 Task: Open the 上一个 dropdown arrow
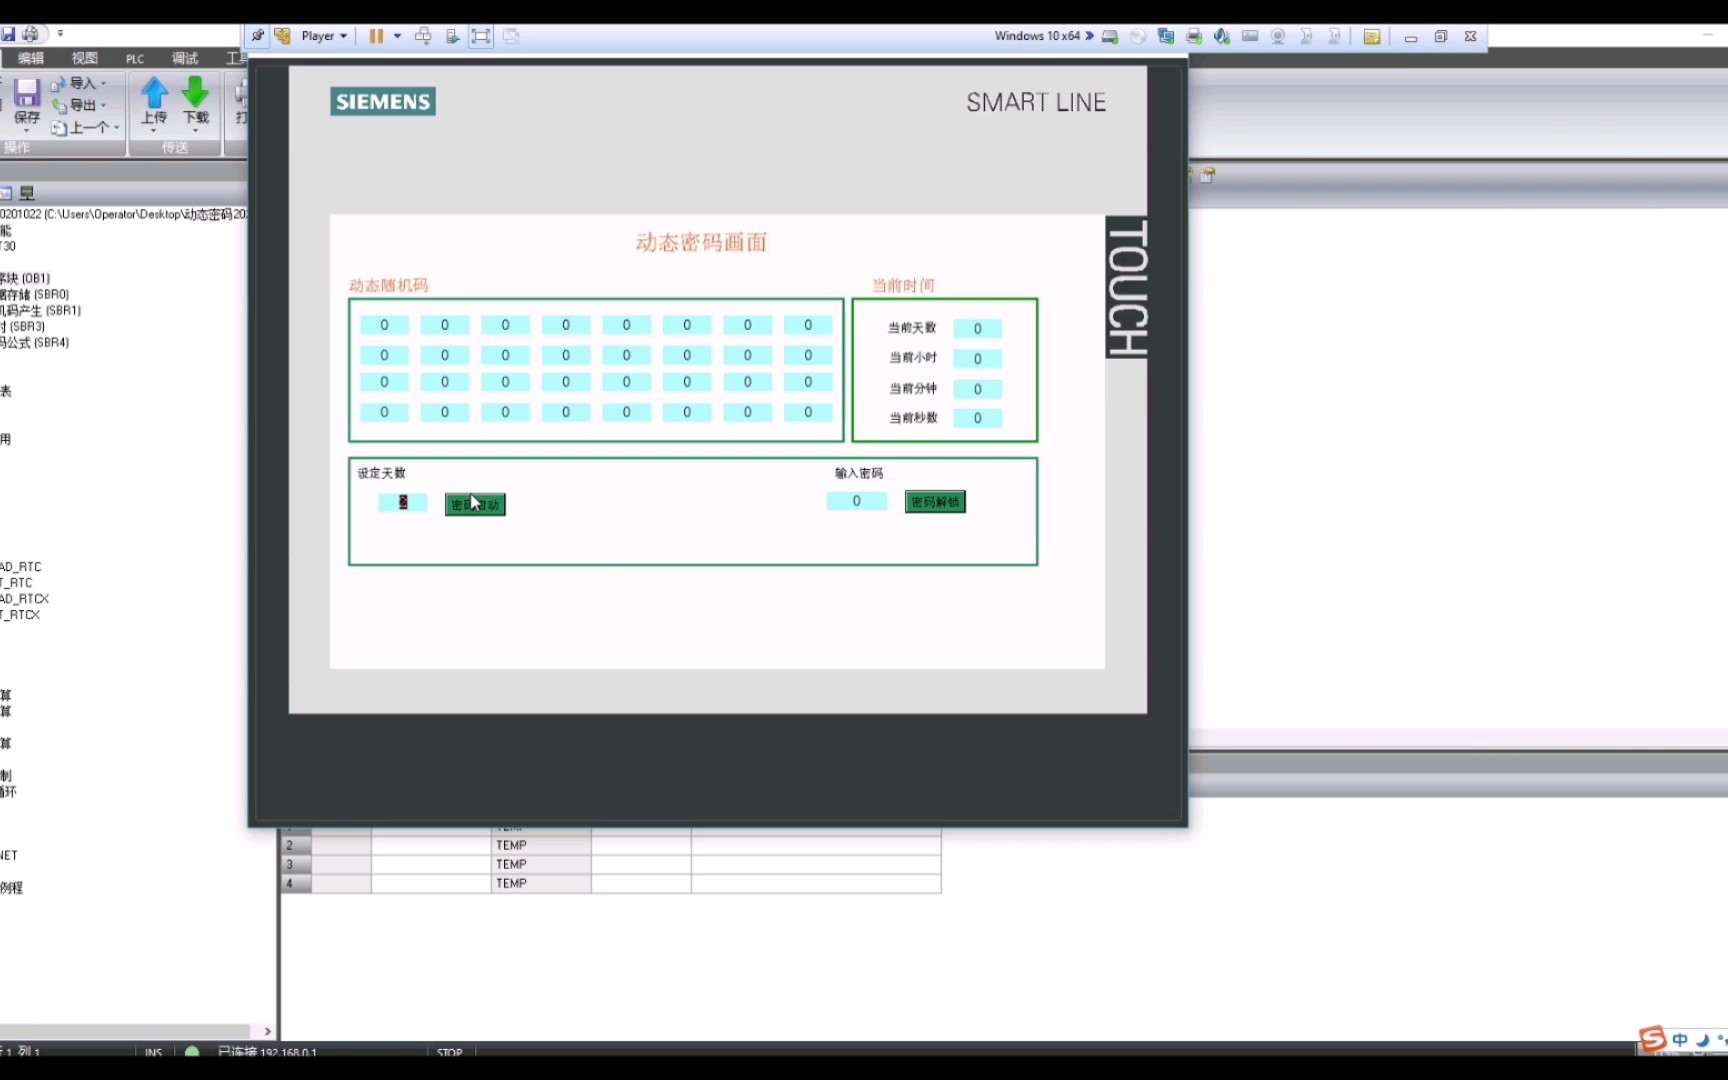click(117, 128)
